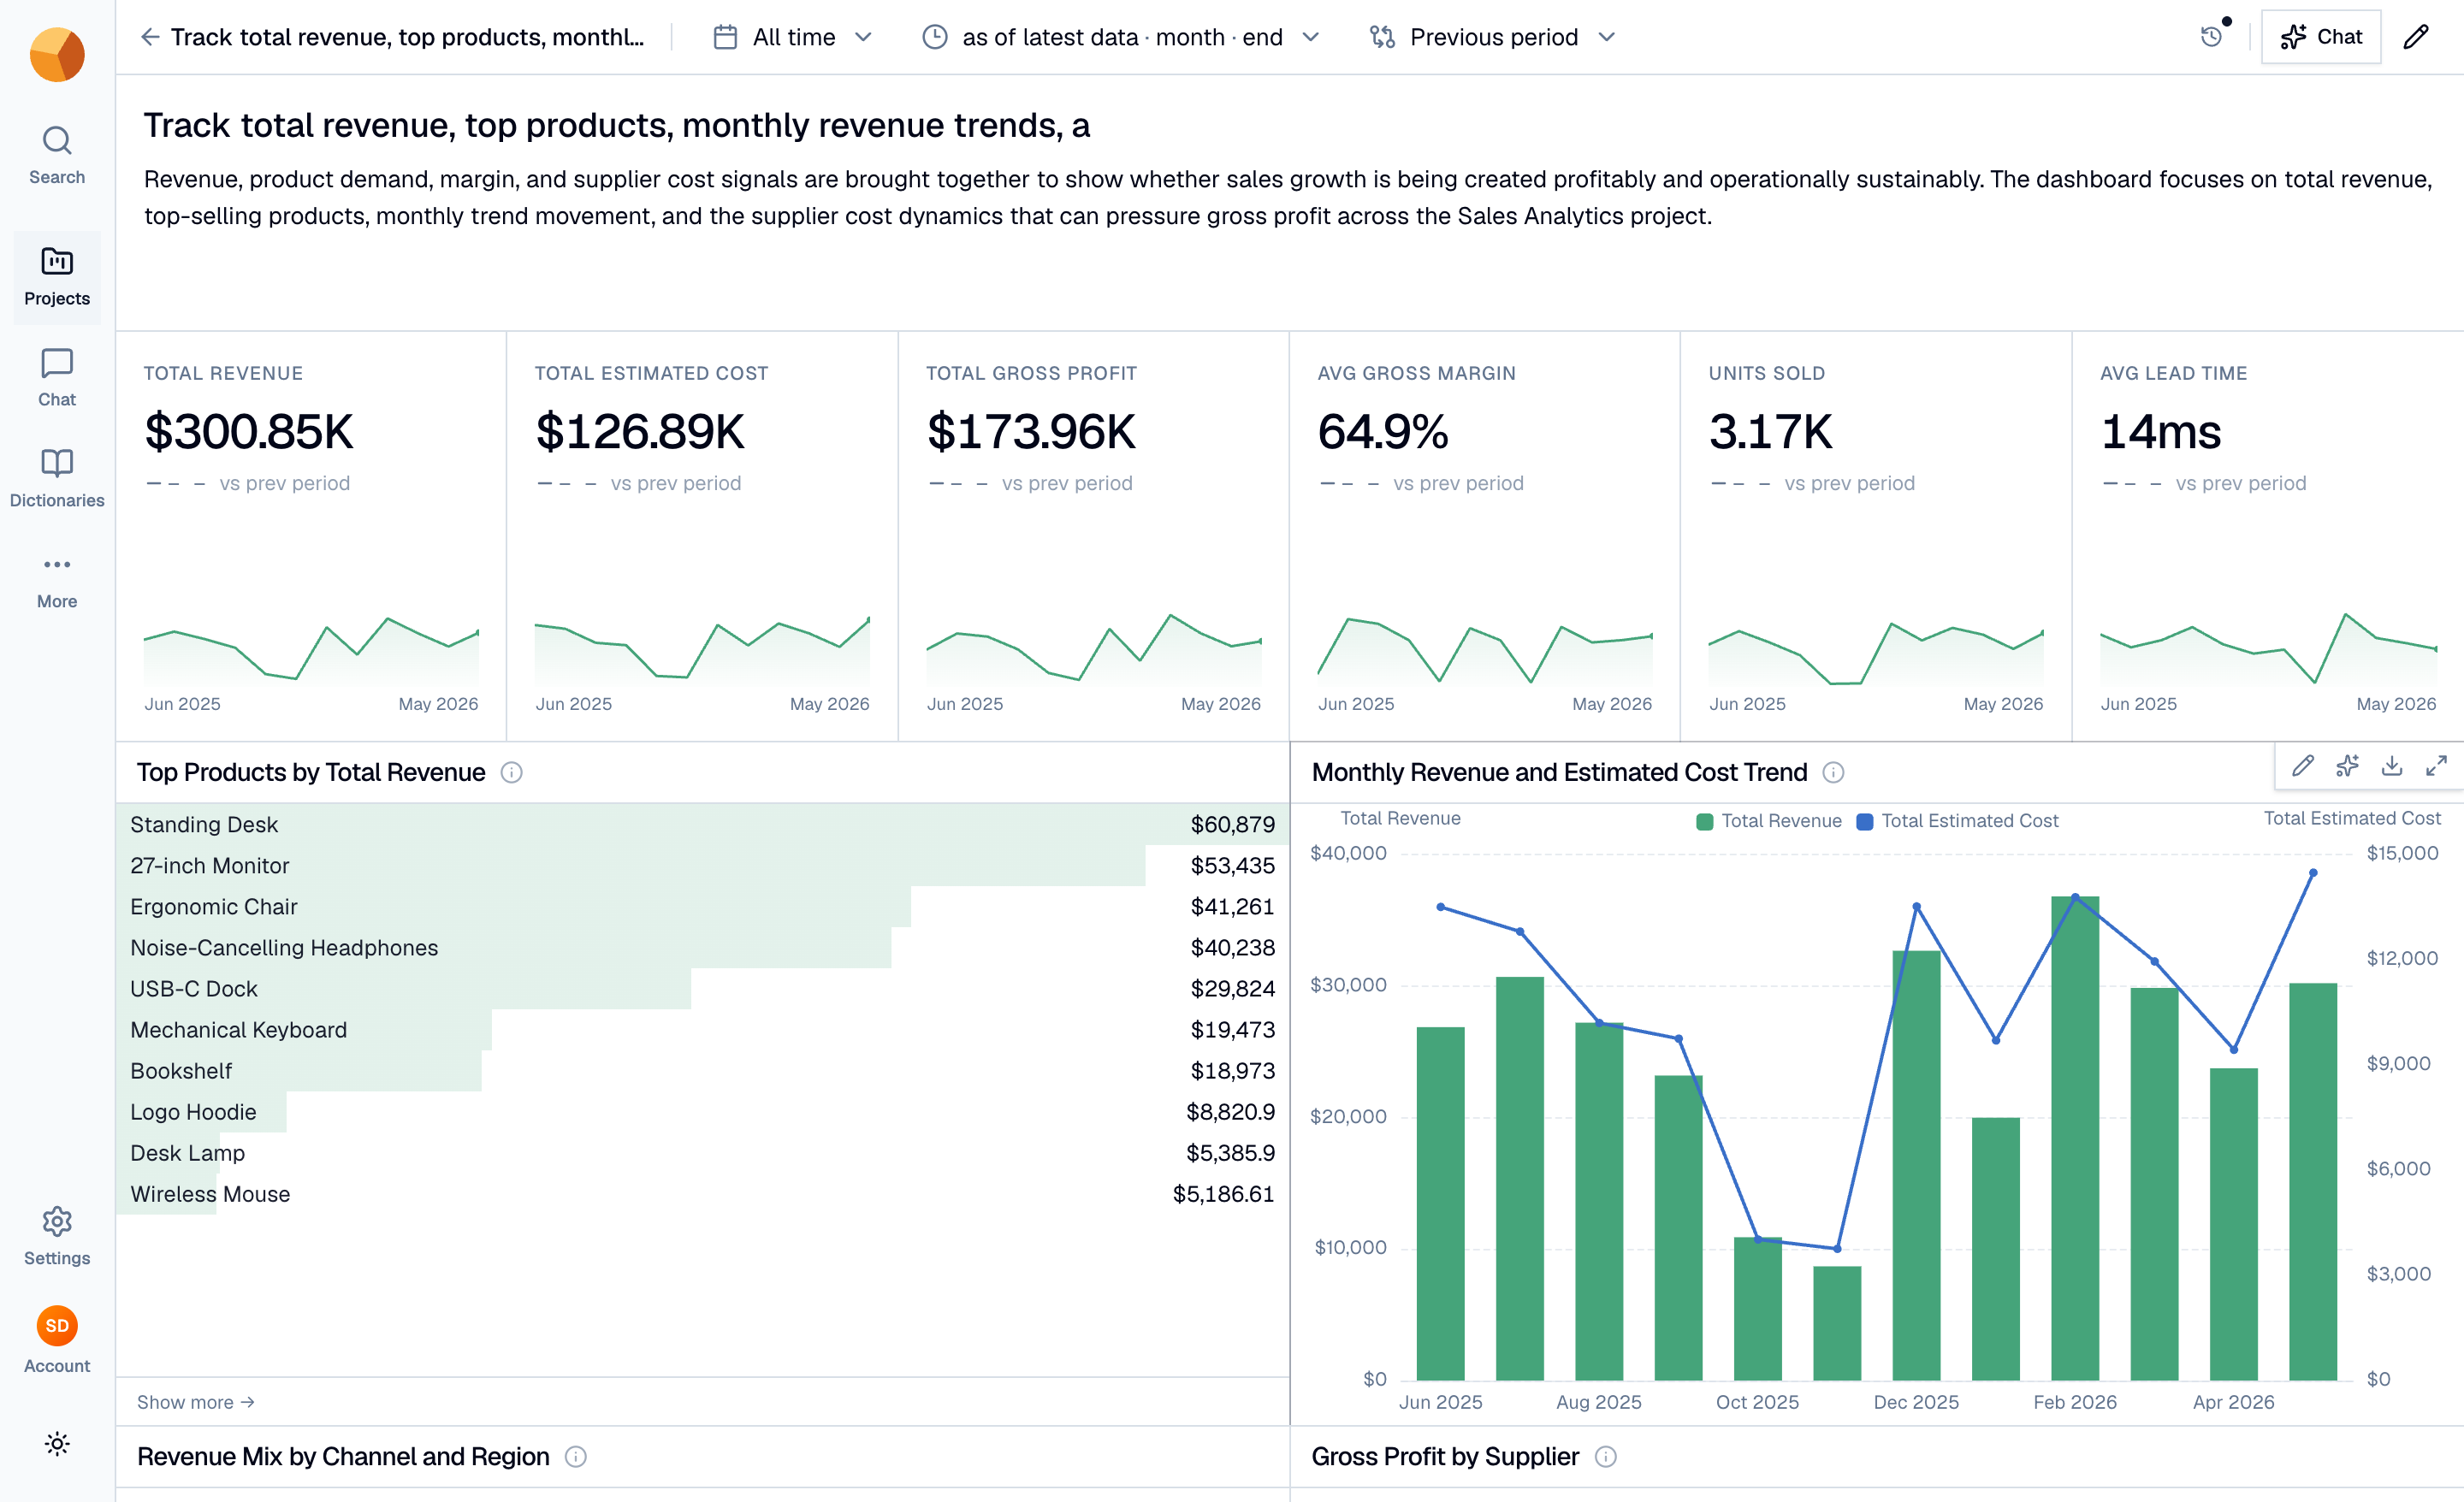Select the Bookshelf row
The width and height of the screenshot is (2464, 1502).
(x=702, y=1070)
